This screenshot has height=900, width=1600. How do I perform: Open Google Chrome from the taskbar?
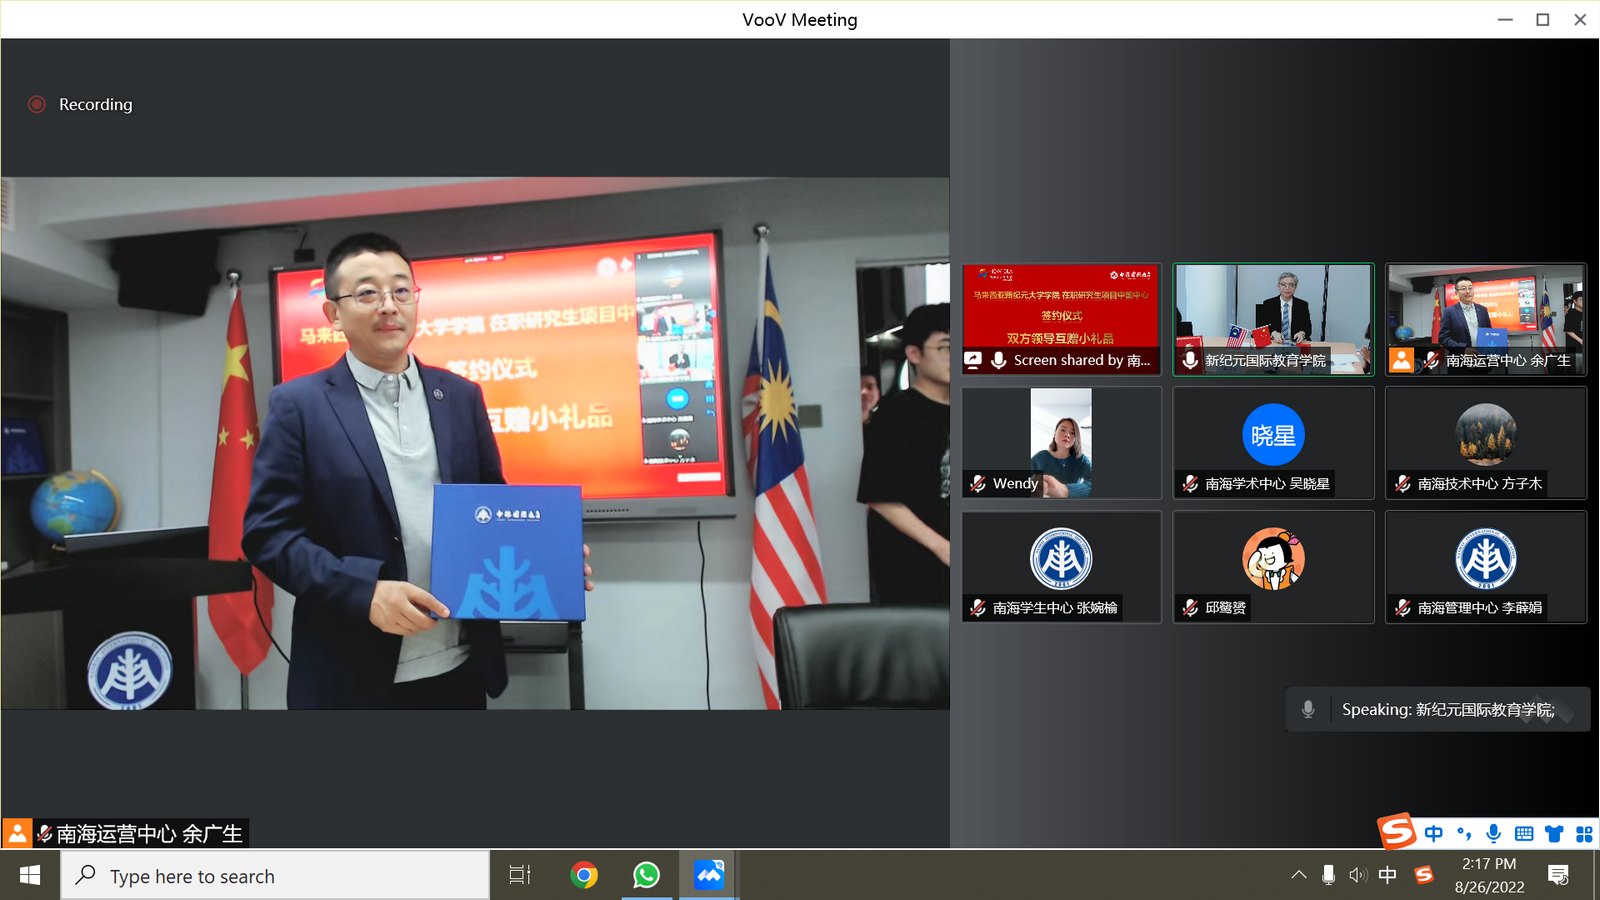pos(584,875)
